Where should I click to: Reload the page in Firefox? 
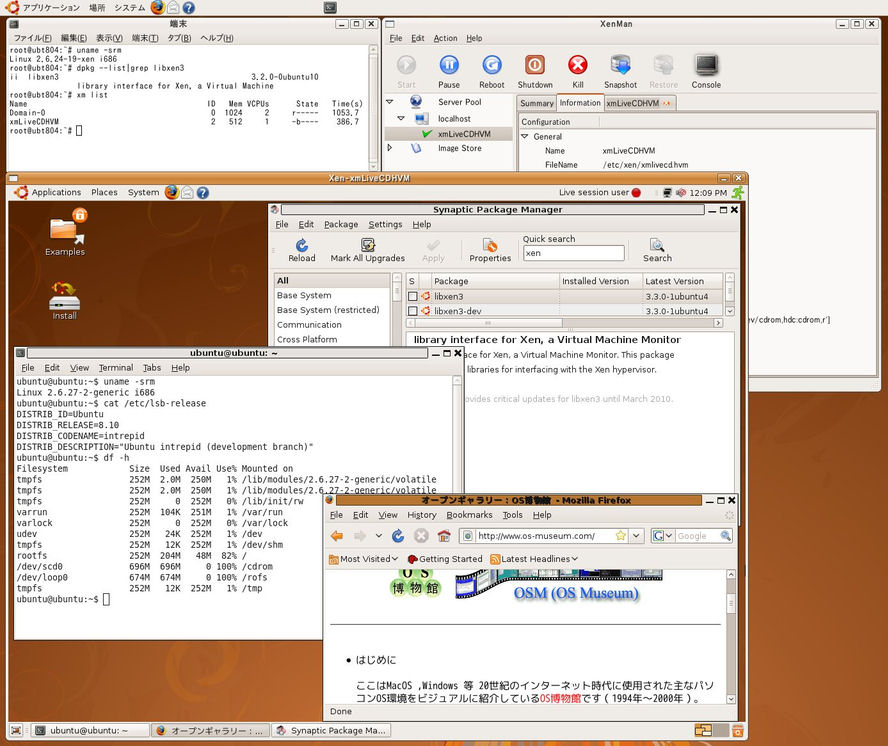pyautogui.click(x=398, y=536)
